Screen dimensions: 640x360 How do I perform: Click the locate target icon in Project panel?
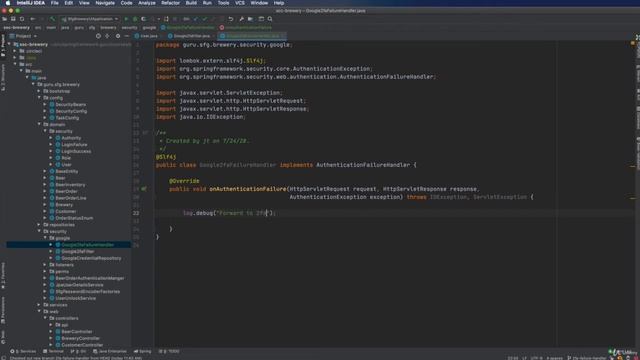[x=98, y=36]
